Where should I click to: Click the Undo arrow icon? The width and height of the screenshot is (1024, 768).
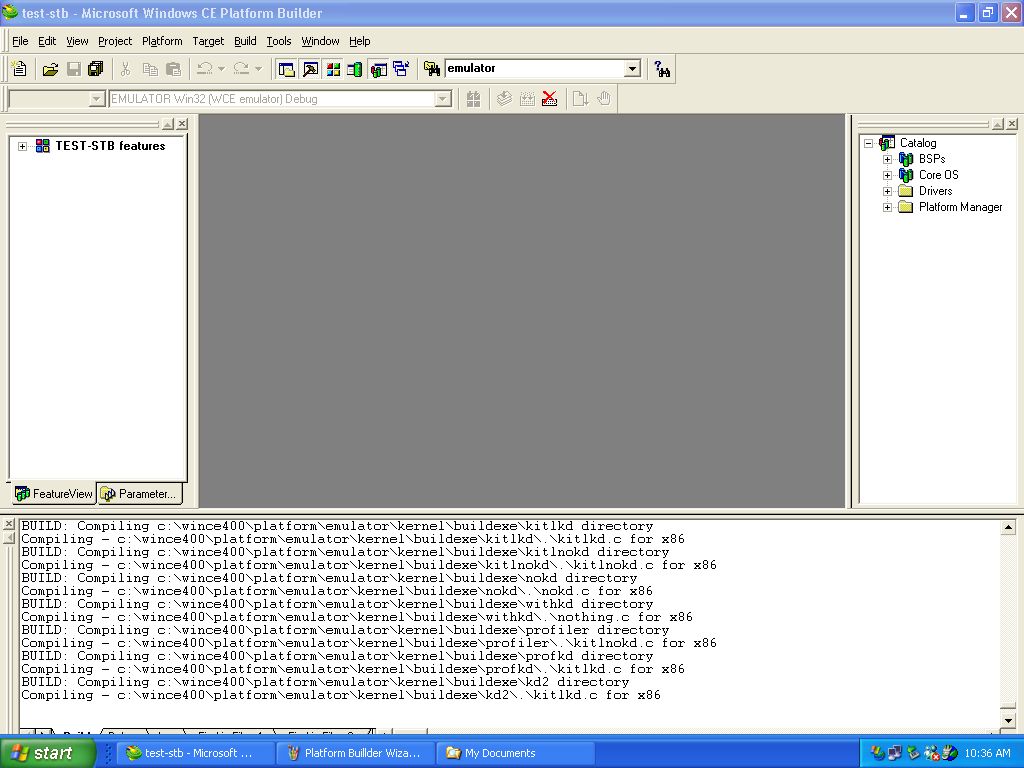(x=204, y=69)
